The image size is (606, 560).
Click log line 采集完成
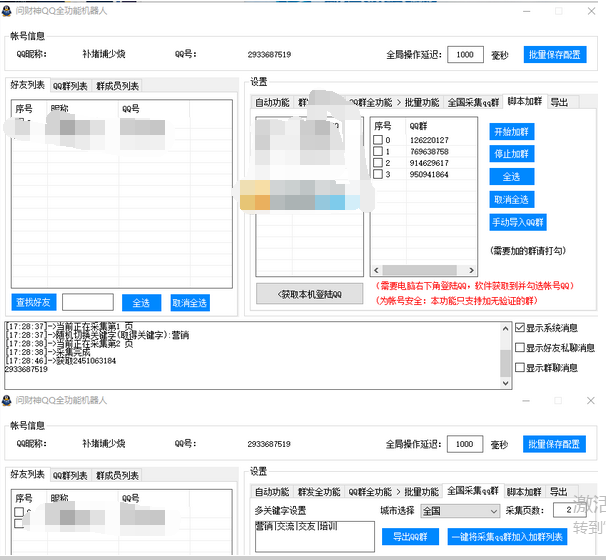click(x=48, y=352)
